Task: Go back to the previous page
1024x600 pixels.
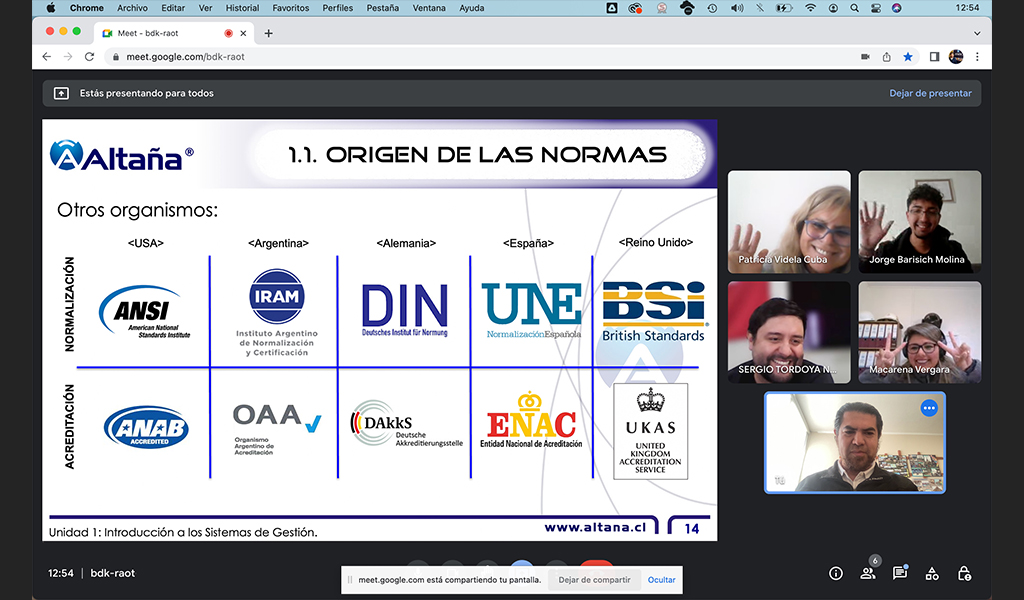Action: tap(46, 57)
